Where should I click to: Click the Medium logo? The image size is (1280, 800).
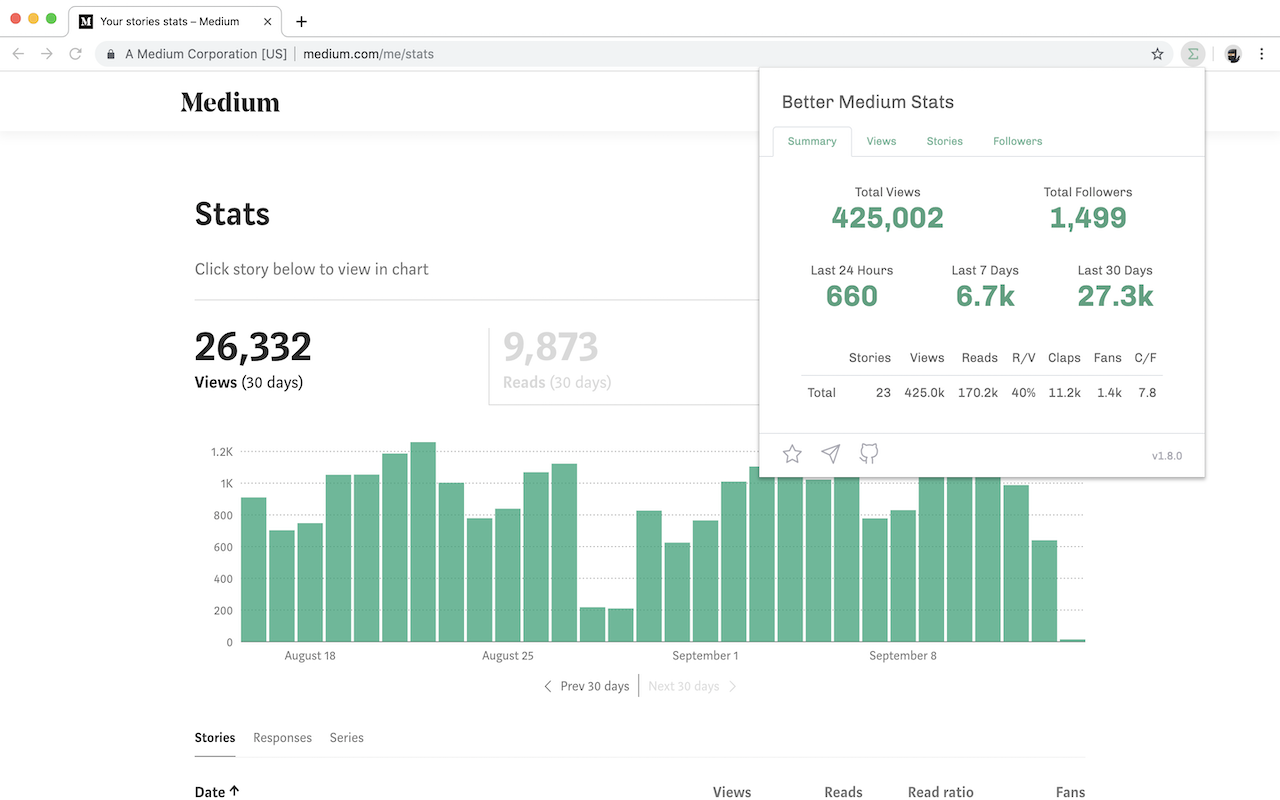click(x=230, y=102)
